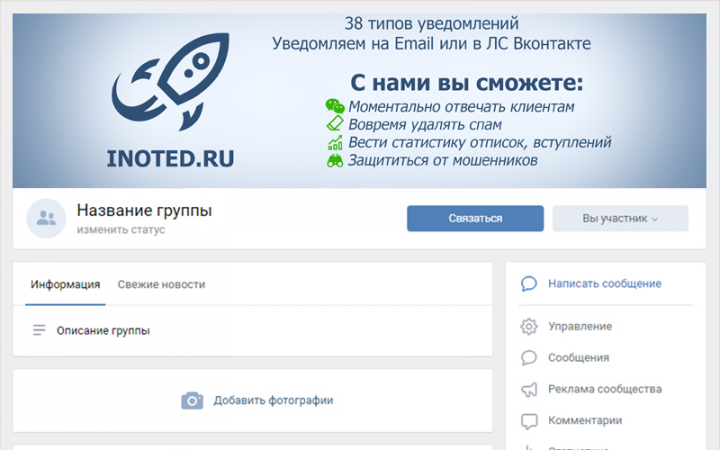Image resolution: width=720 pixels, height=450 pixels.
Task: Click Добавить фотографии link
Action: (x=273, y=400)
